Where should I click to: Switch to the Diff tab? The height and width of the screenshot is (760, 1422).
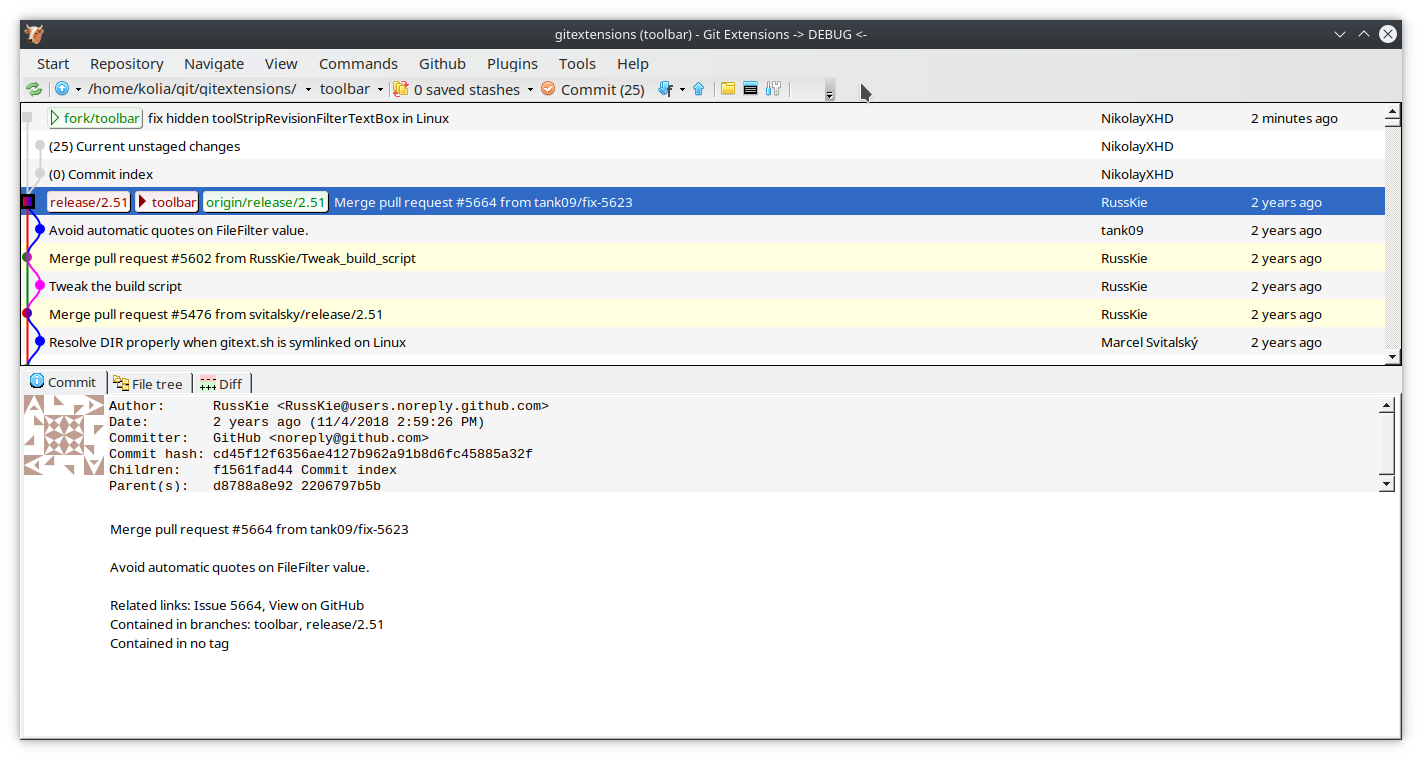point(222,383)
